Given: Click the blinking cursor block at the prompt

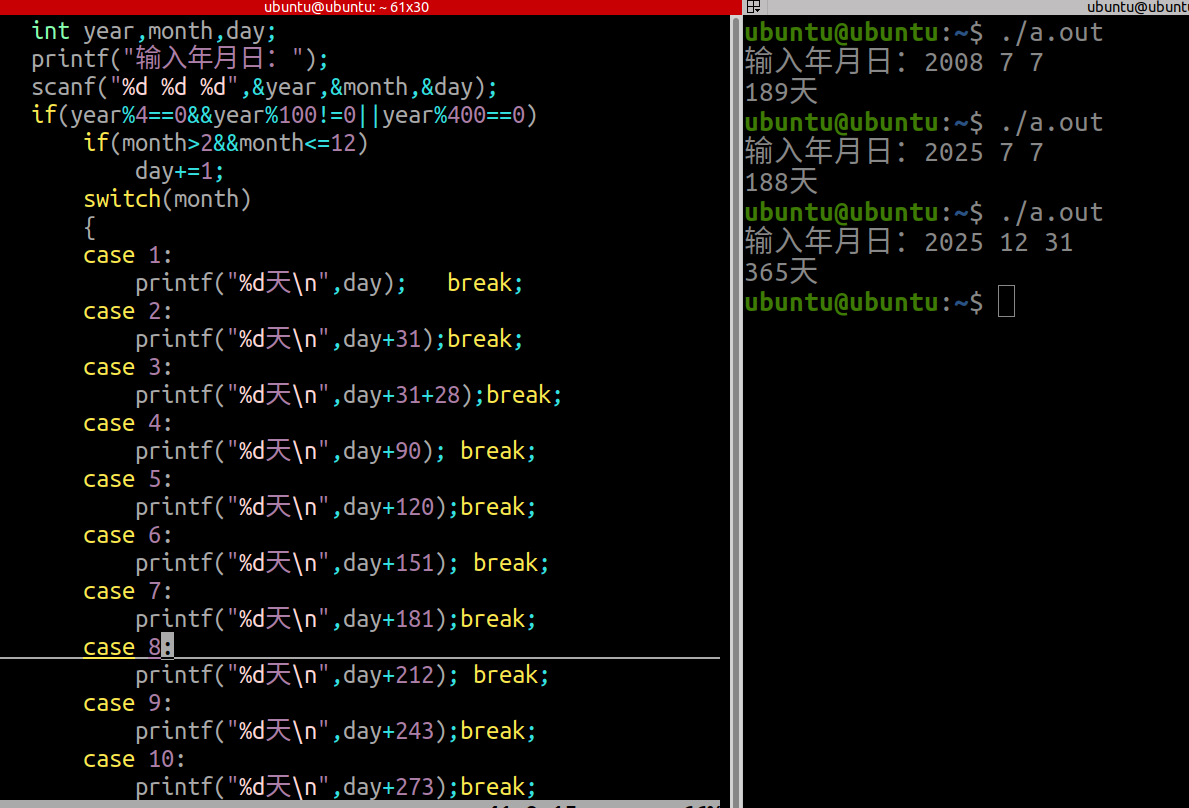Looking at the screenshot, I should 1006,301.
